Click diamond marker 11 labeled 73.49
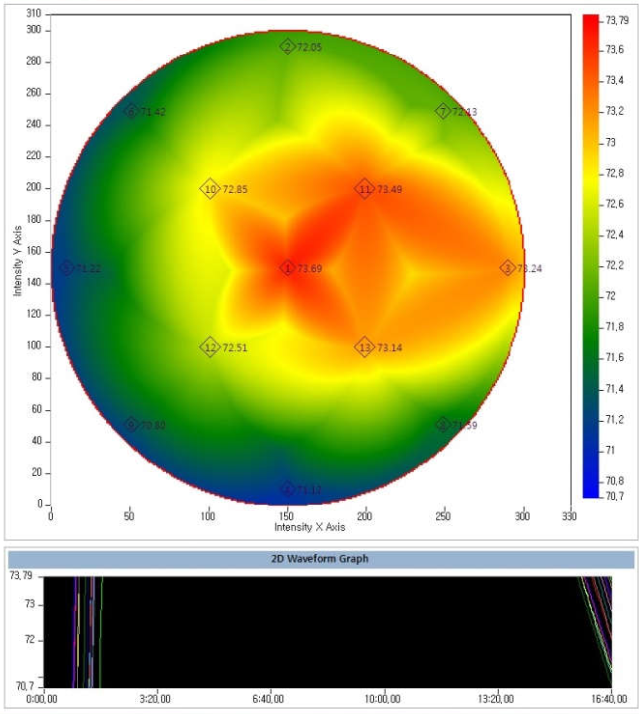Viewport: 639px width, 714px height. pos(365,189)
